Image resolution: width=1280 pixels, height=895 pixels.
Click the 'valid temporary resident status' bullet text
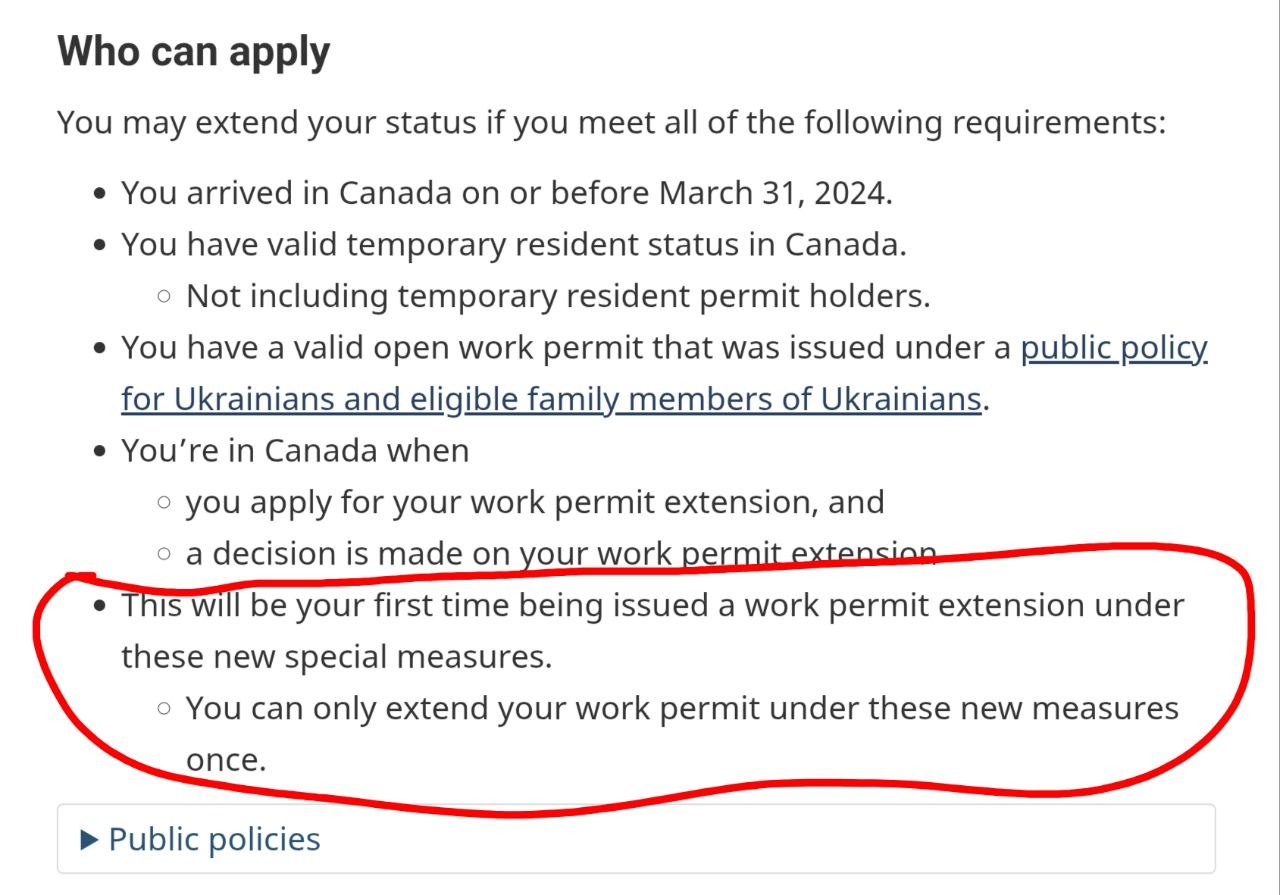pyautogui.click(x=514, y=245)
